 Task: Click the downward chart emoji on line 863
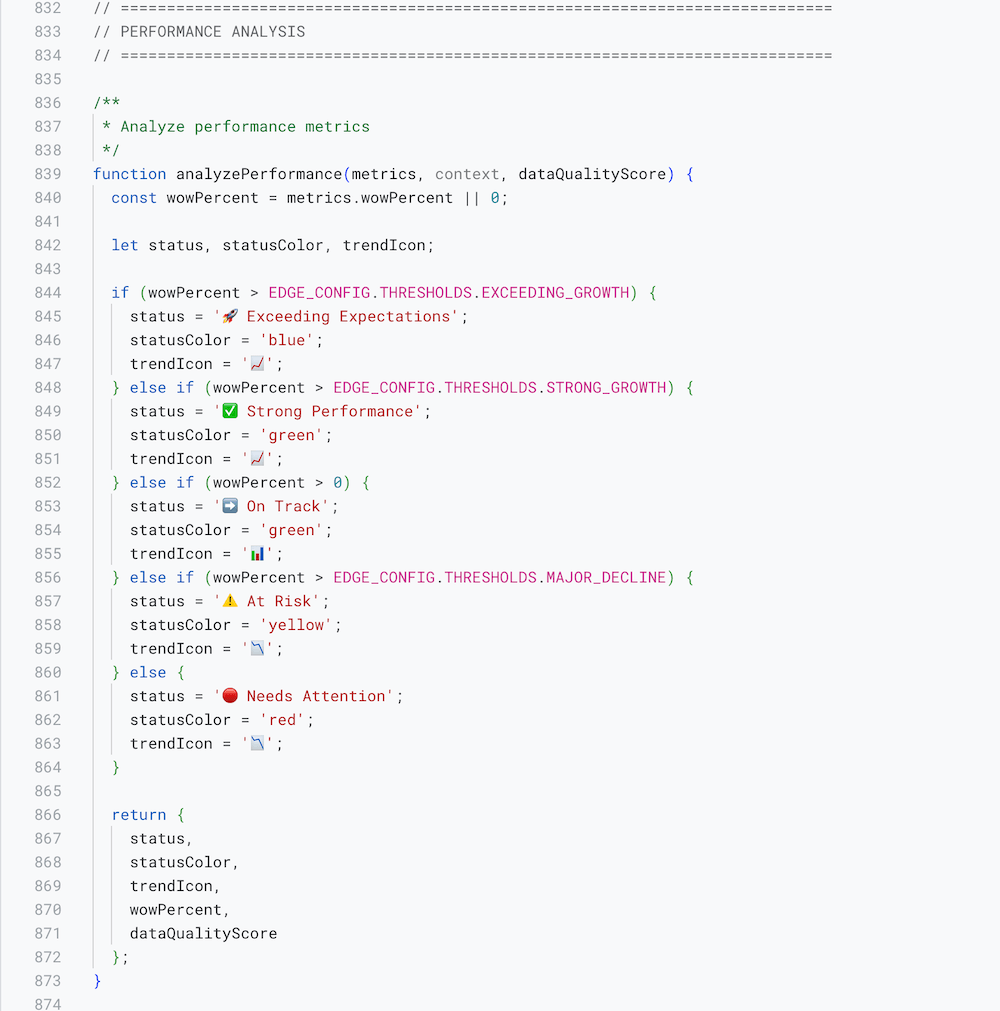coord(257,743)
